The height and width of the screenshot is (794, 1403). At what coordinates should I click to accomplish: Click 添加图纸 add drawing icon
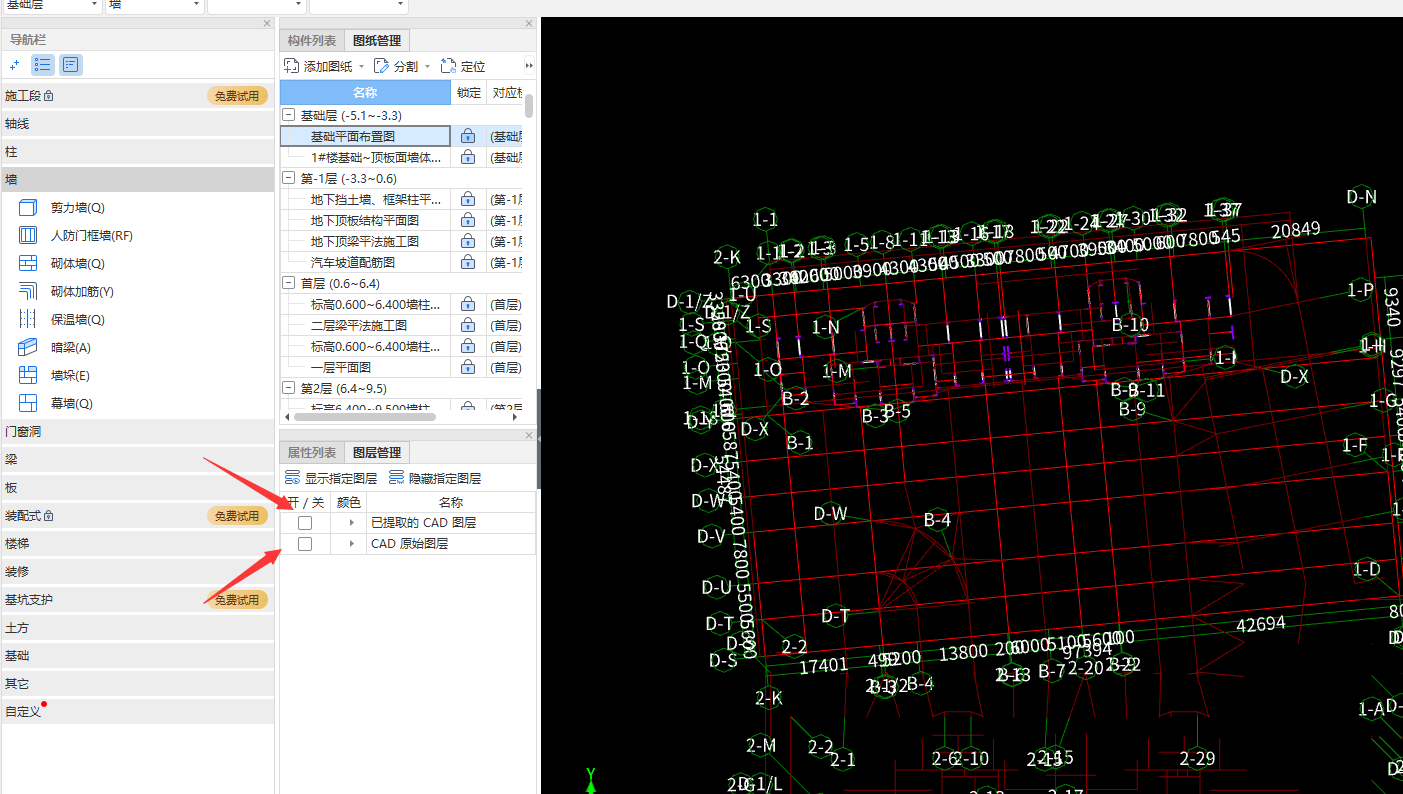pos(291,66)
